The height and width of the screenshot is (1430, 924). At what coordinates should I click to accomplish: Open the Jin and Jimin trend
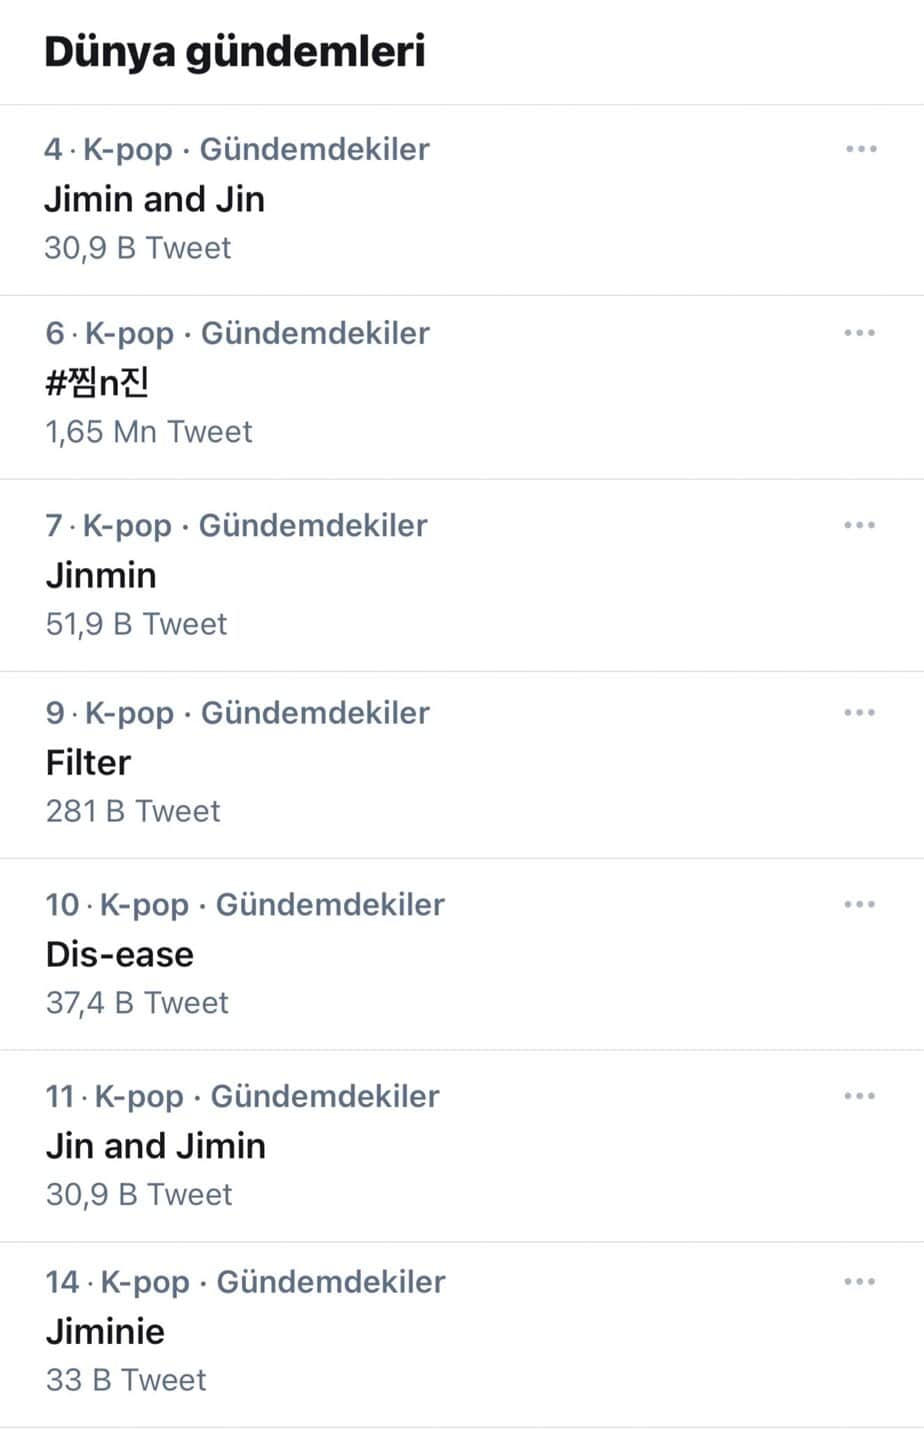click(156, 1146)
